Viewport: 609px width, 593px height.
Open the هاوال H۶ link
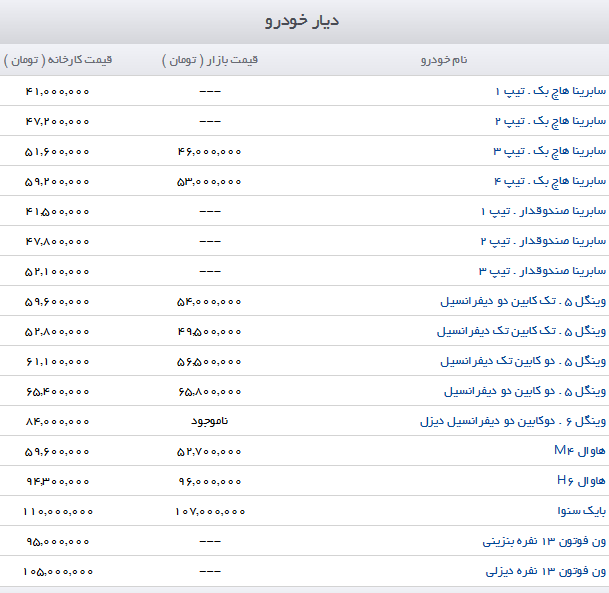click(x=581, y=481)
